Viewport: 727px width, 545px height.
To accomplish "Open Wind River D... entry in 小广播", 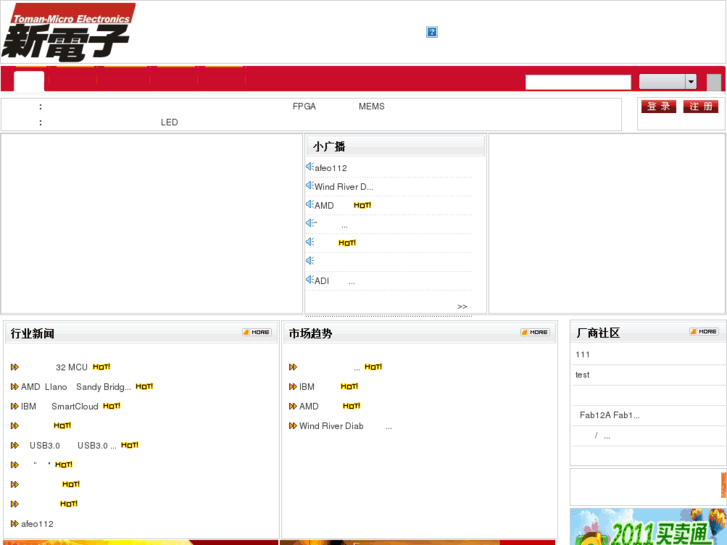I will [x=344, y=186].
